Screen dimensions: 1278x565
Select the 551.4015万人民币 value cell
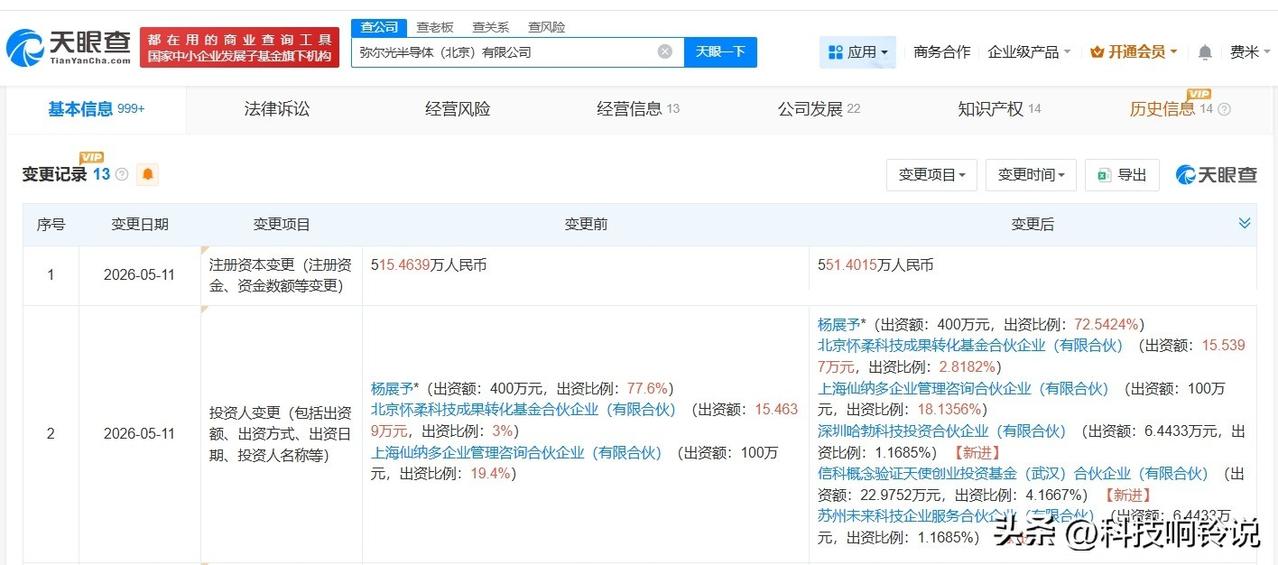876,266
